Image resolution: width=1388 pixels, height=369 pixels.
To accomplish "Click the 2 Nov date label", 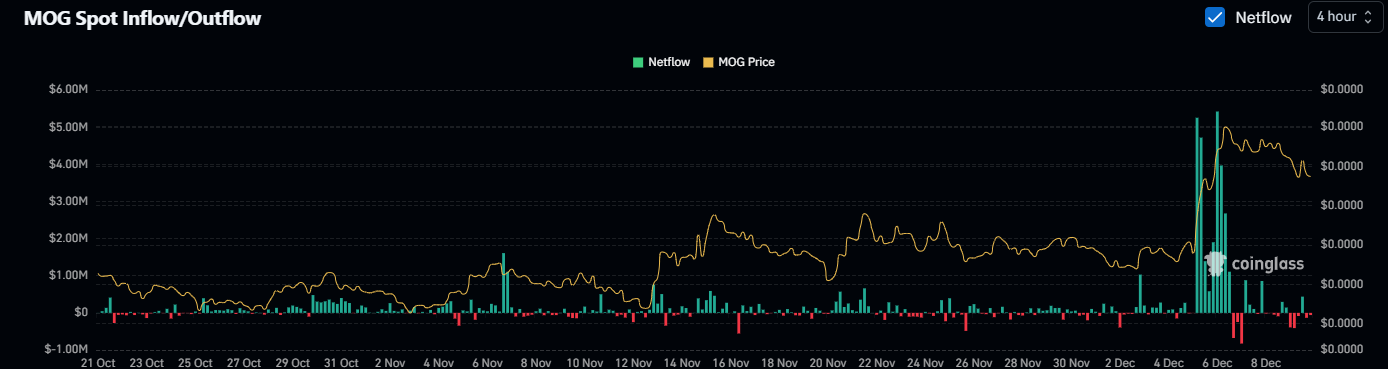I will point(391,363).
